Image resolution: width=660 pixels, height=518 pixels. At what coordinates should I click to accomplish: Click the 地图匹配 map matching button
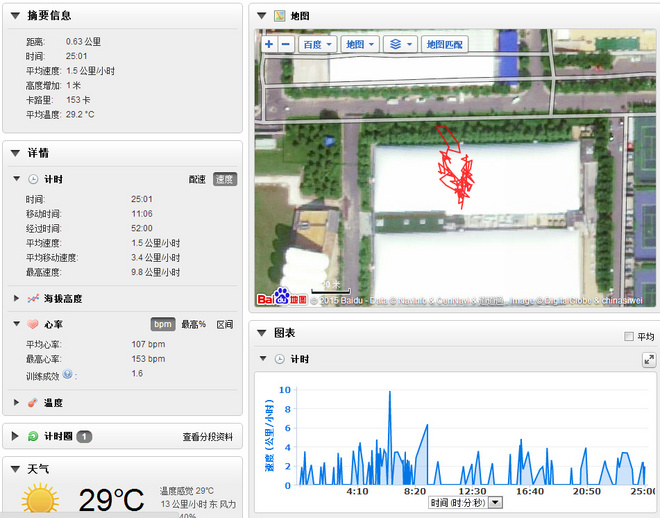click(x=444, y=45)
